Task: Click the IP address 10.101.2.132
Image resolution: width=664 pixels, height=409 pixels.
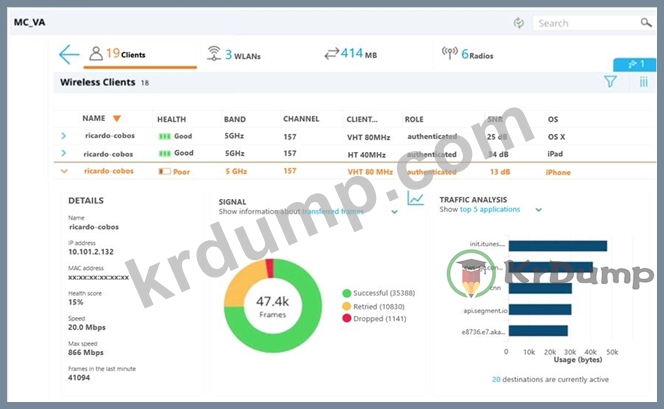Action: click(91, 252)
